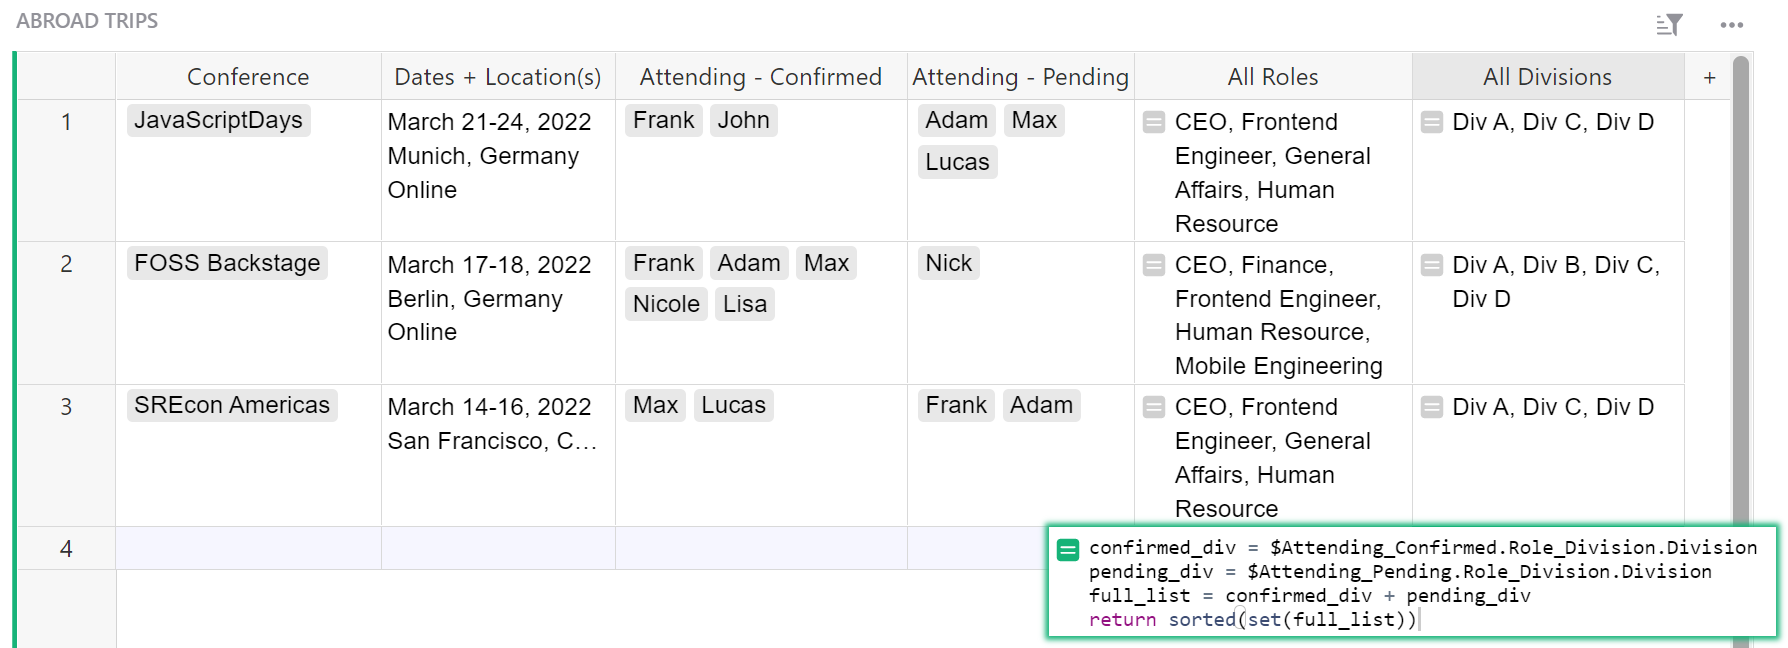This screenshot has height=648, width=1788.
Task: Select the All Divisions column header
Action: tap(1547, 77)
